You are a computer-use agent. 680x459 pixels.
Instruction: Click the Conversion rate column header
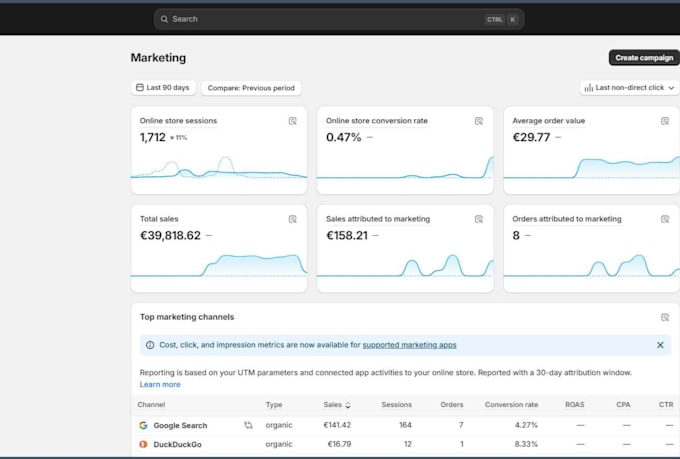512,404
